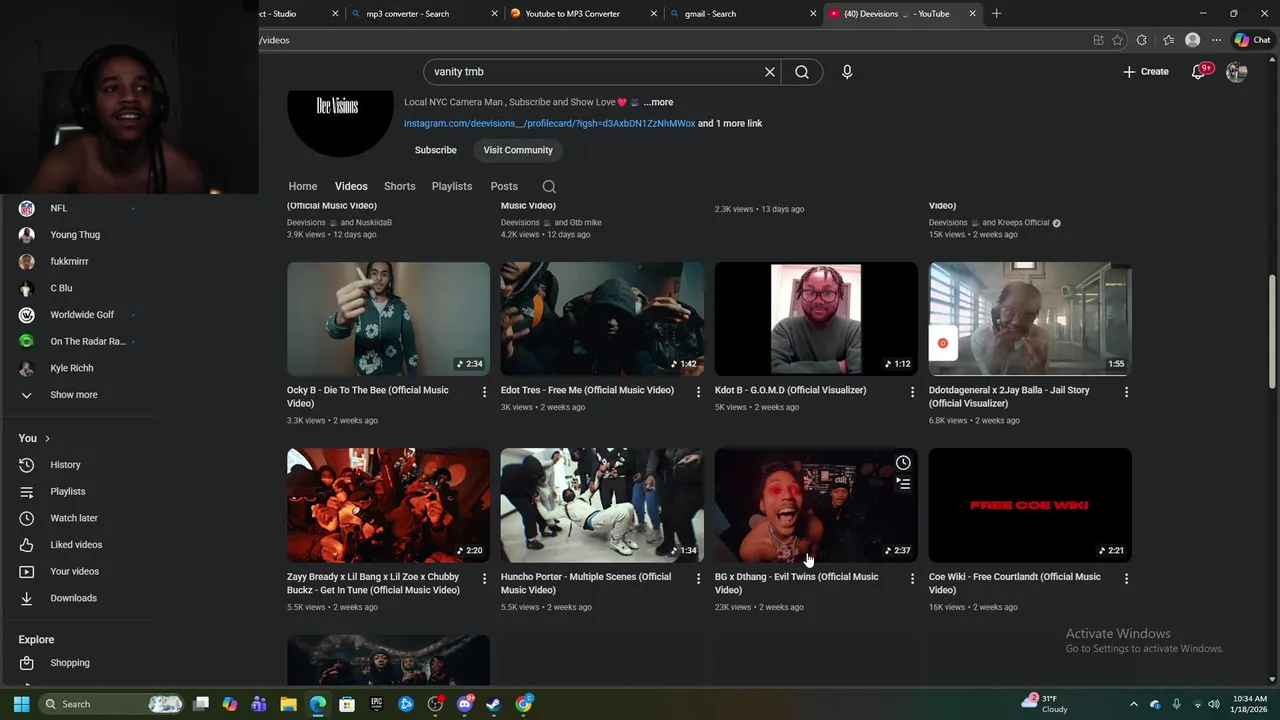This screenshot has height=720, width=1280.
Task: Open the Instagram profile link
Action: coord(549,124)
